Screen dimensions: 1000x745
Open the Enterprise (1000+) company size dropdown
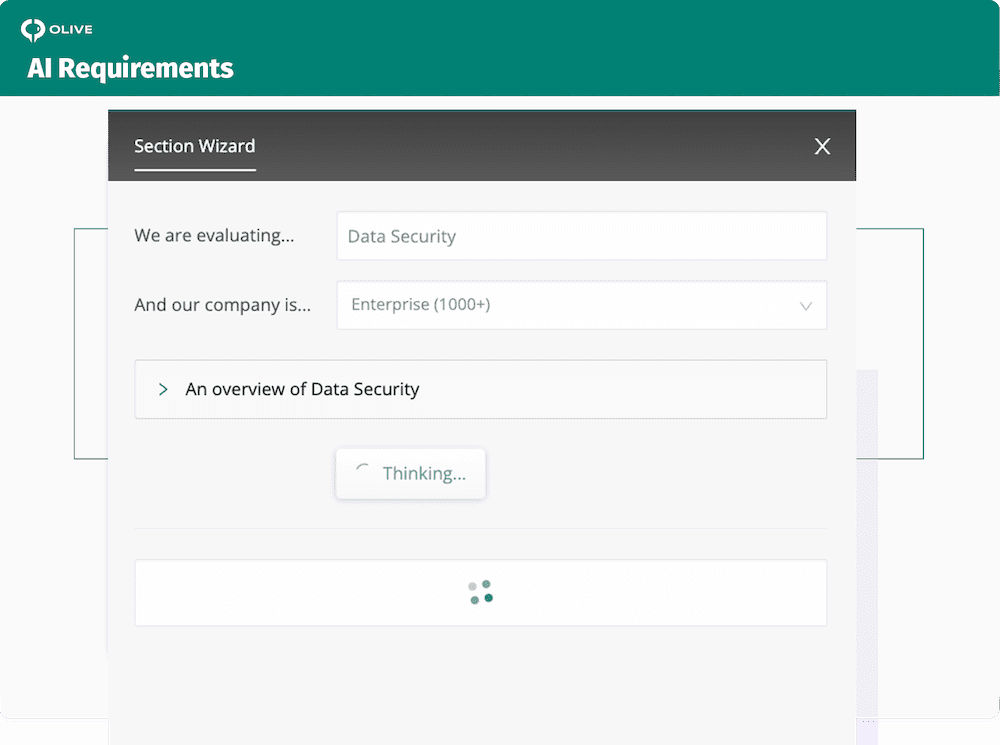(x=582, y=305)
